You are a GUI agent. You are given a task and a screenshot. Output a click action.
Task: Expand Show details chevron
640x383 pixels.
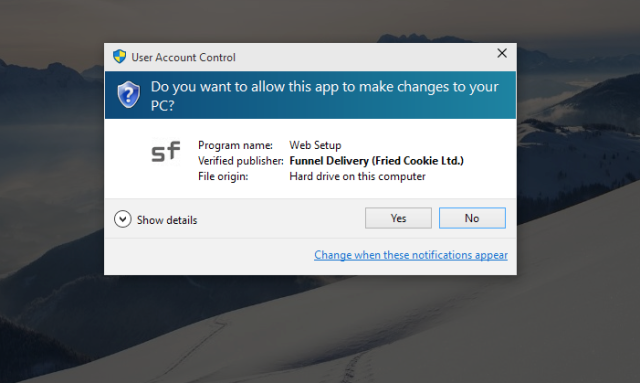[x=122, y=219]
